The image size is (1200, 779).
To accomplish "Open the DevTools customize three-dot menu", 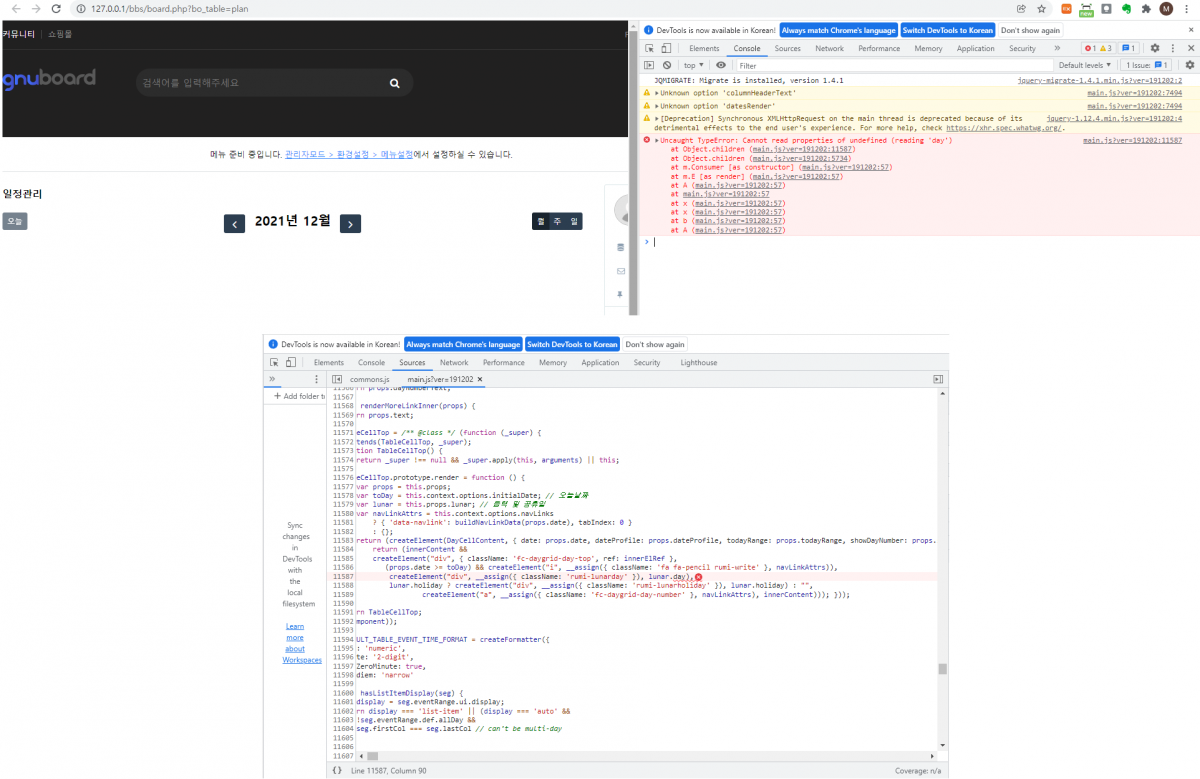I will [1173, 48].
